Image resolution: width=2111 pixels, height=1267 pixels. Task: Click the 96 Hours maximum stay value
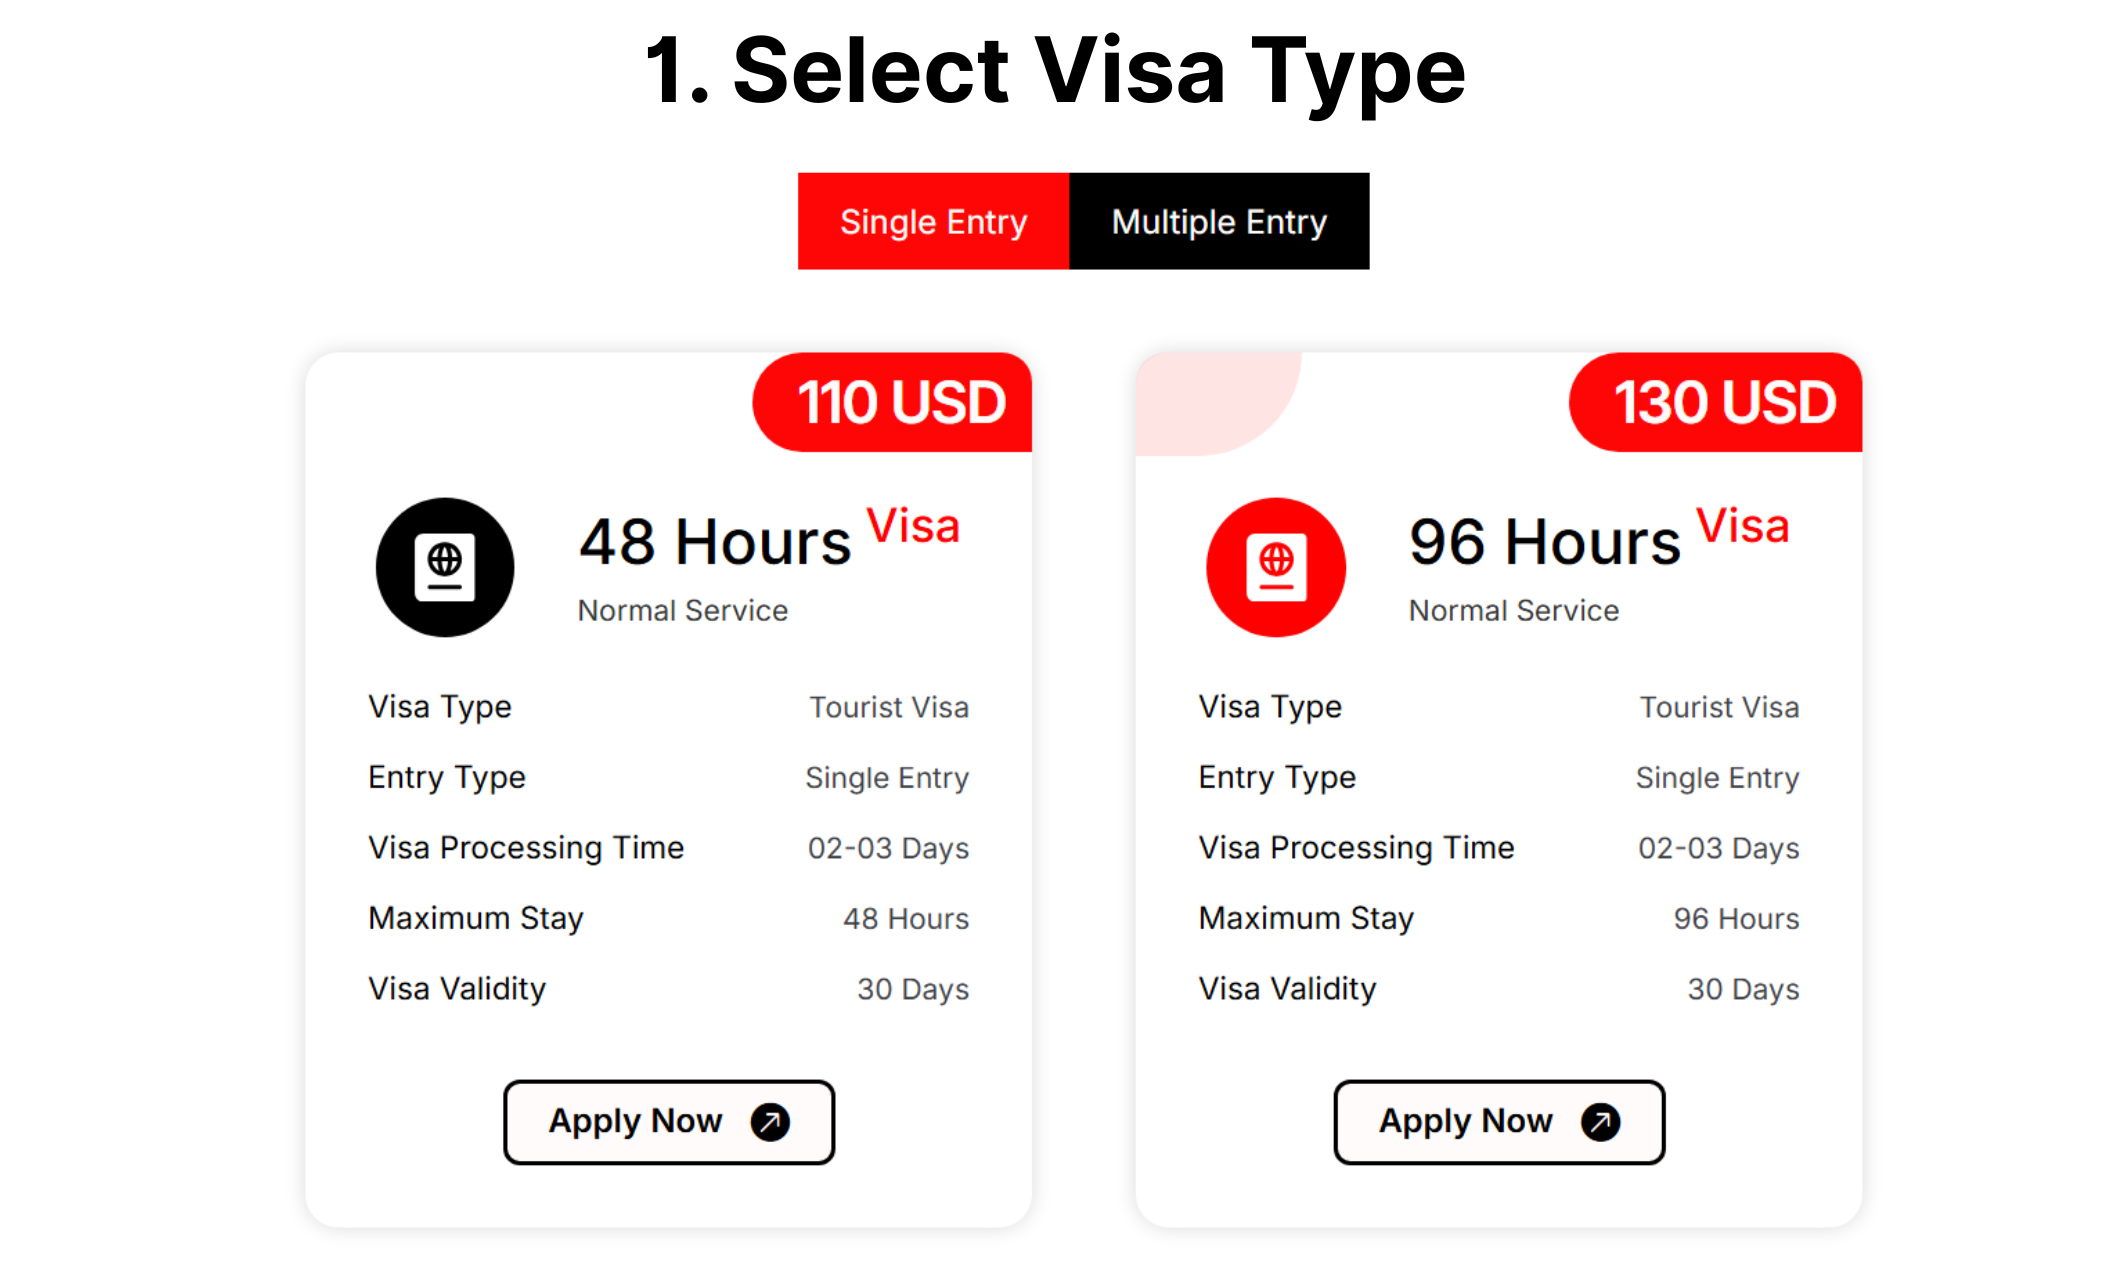(1736, 919)
